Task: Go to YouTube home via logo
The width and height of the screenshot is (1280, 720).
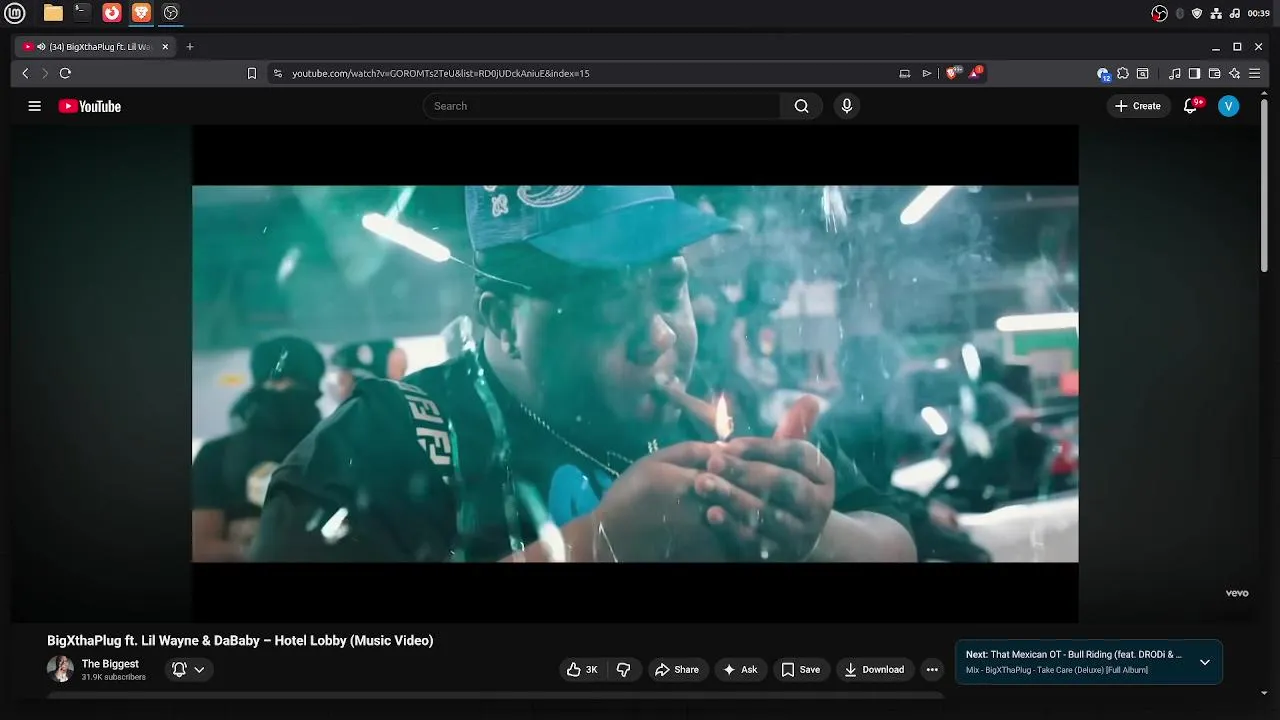Action: [90, 106]
